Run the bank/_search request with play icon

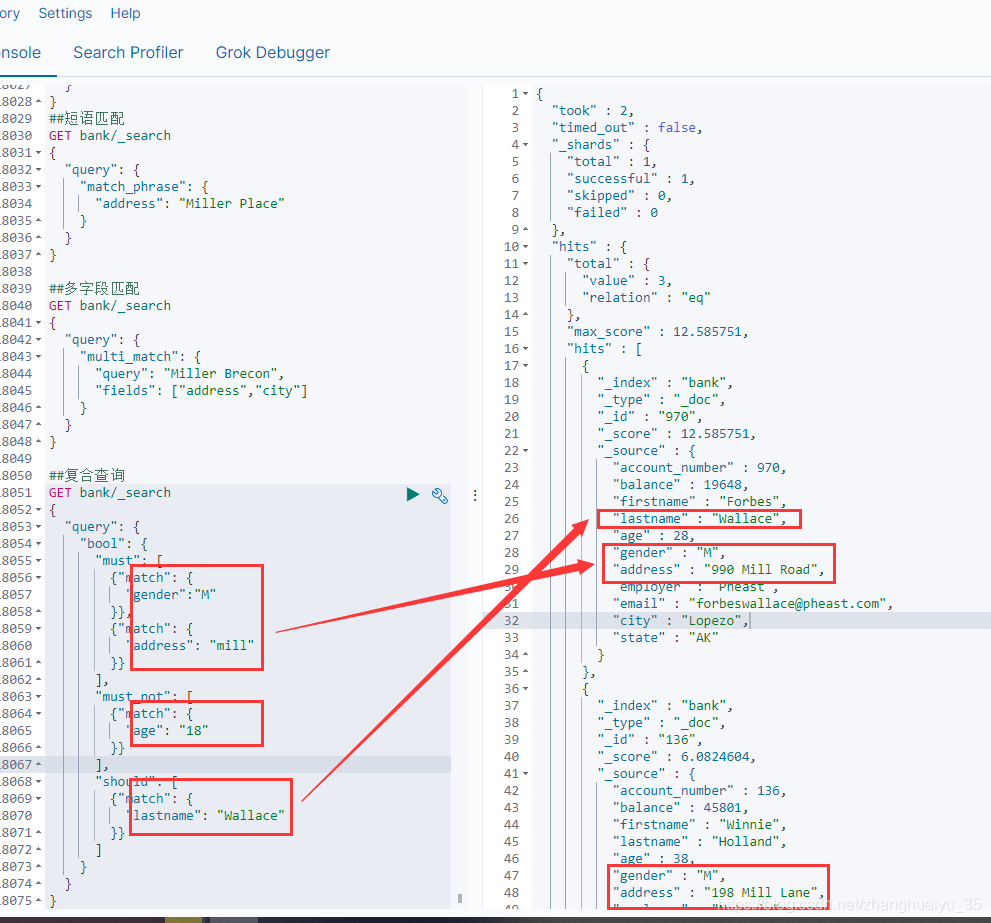coord(413,494)
